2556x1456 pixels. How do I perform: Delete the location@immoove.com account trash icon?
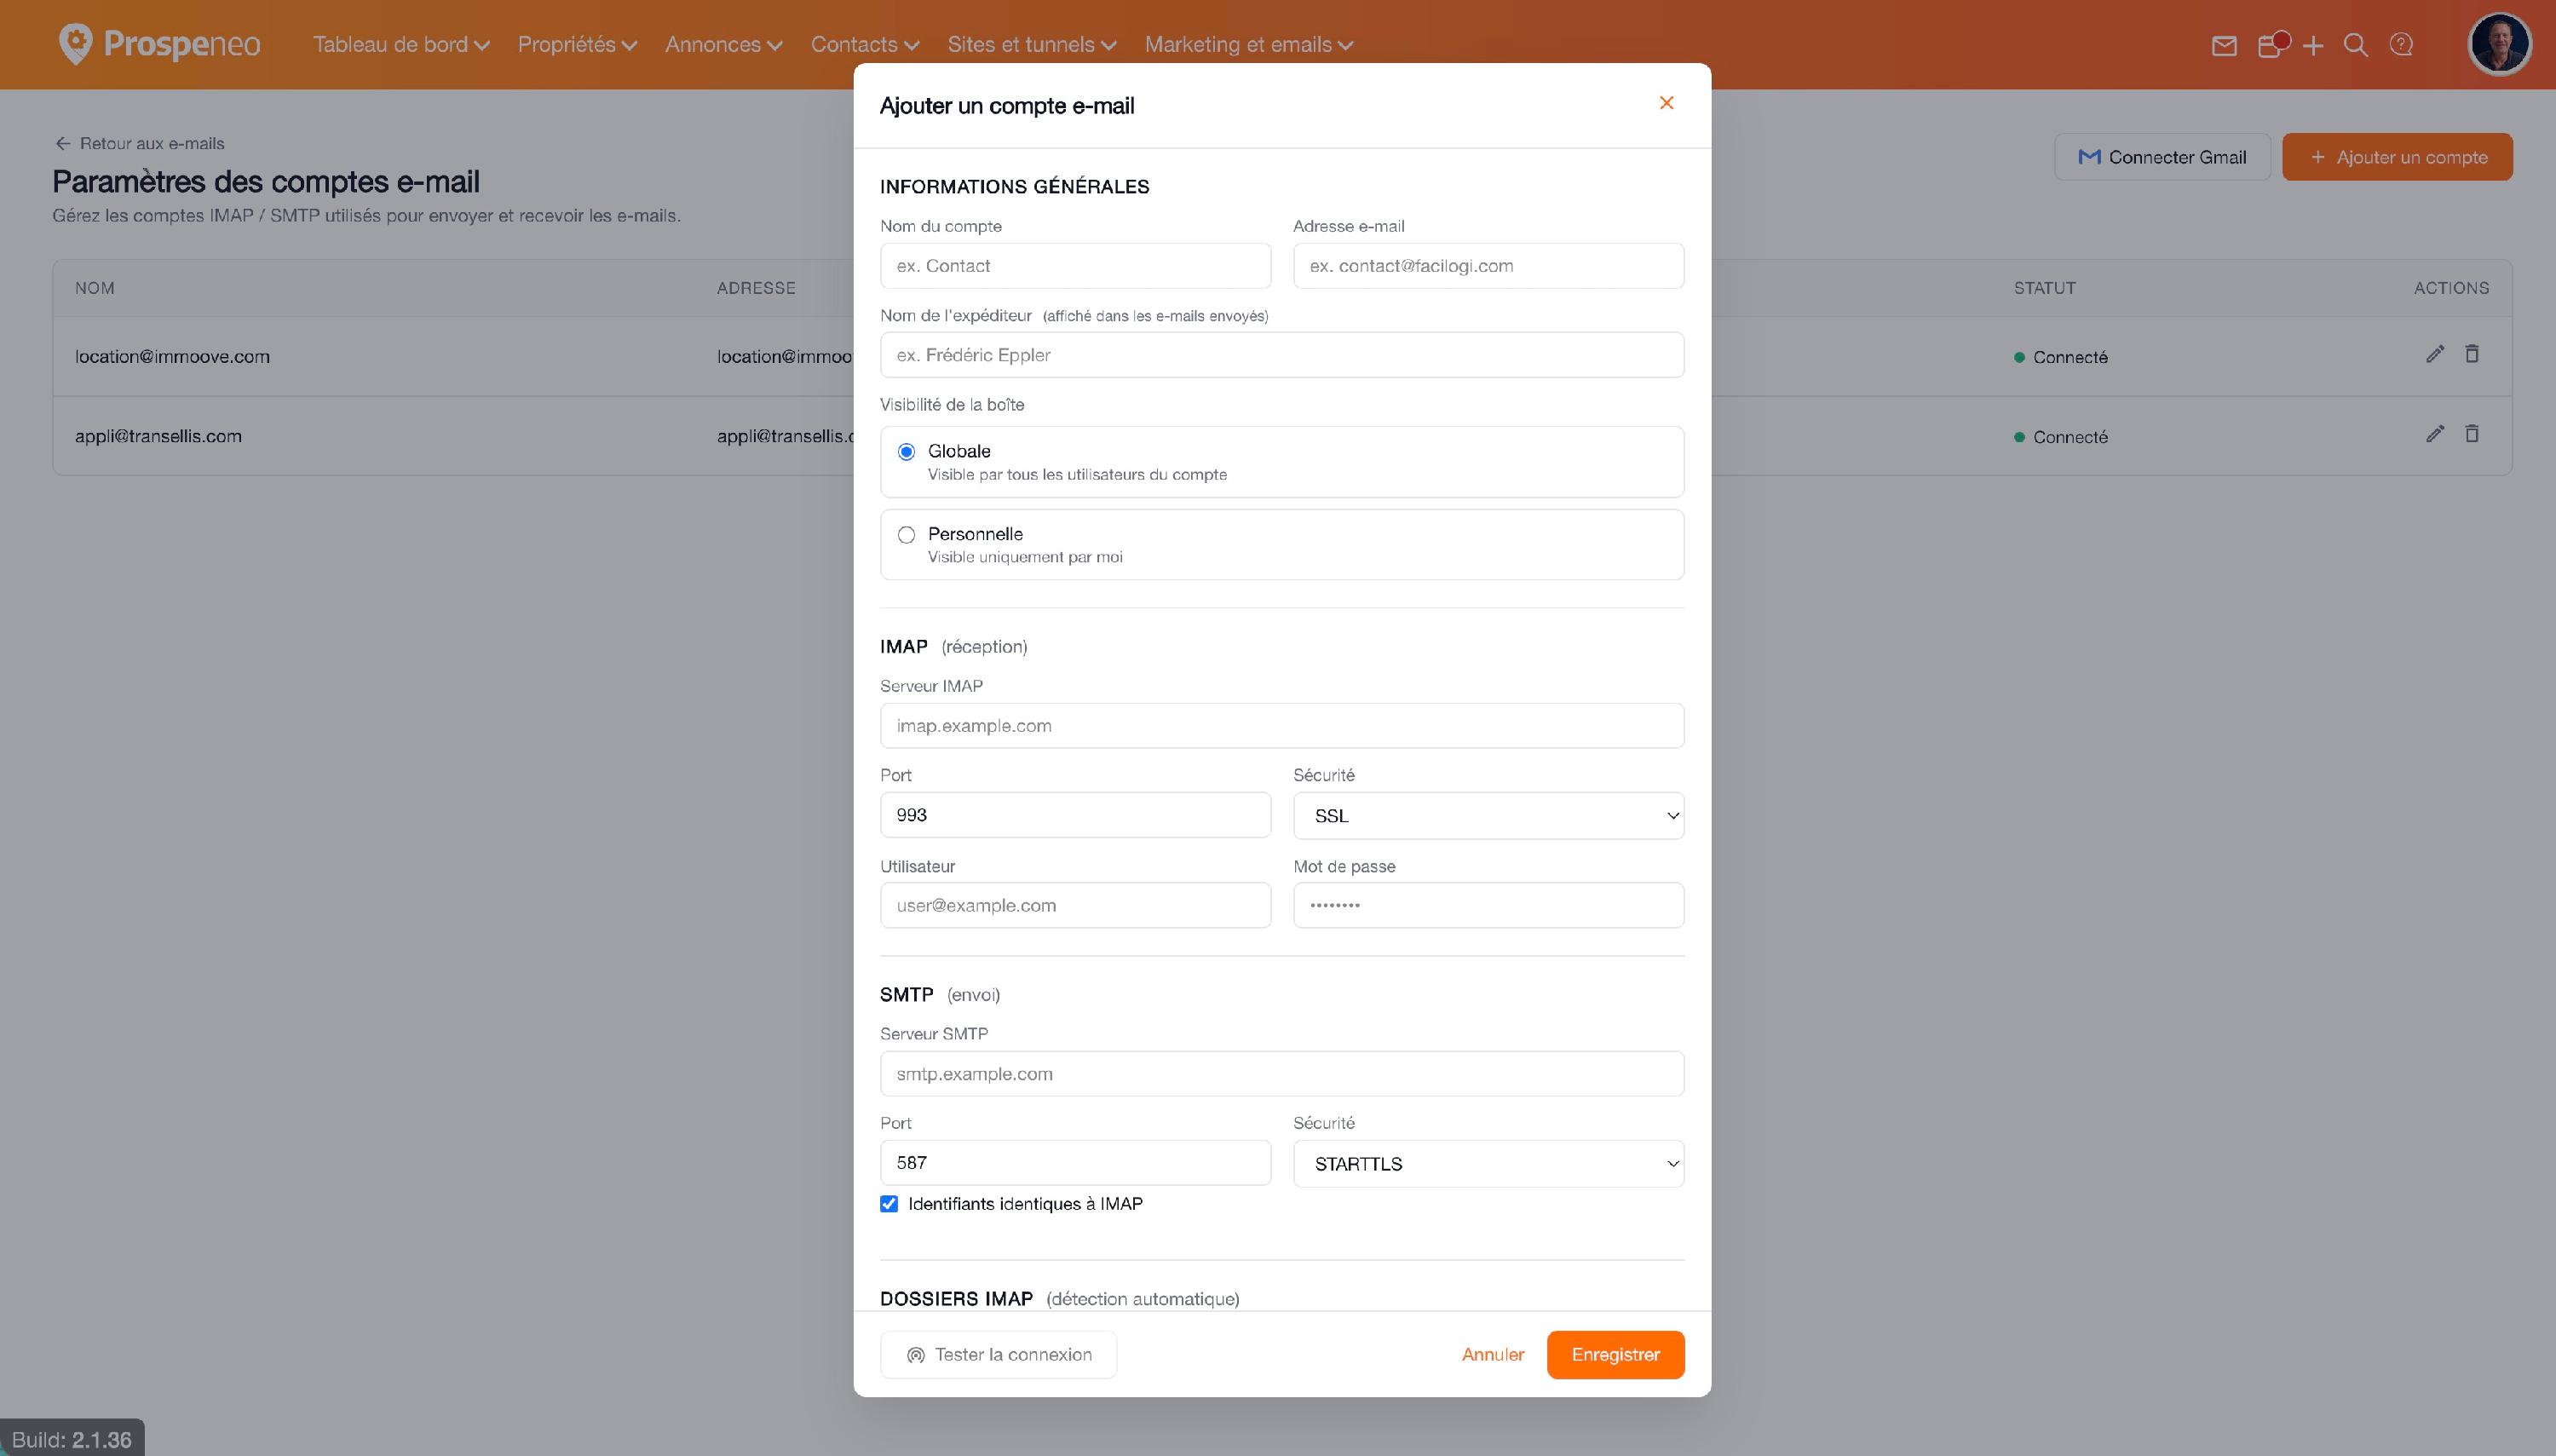[2472, 354]
